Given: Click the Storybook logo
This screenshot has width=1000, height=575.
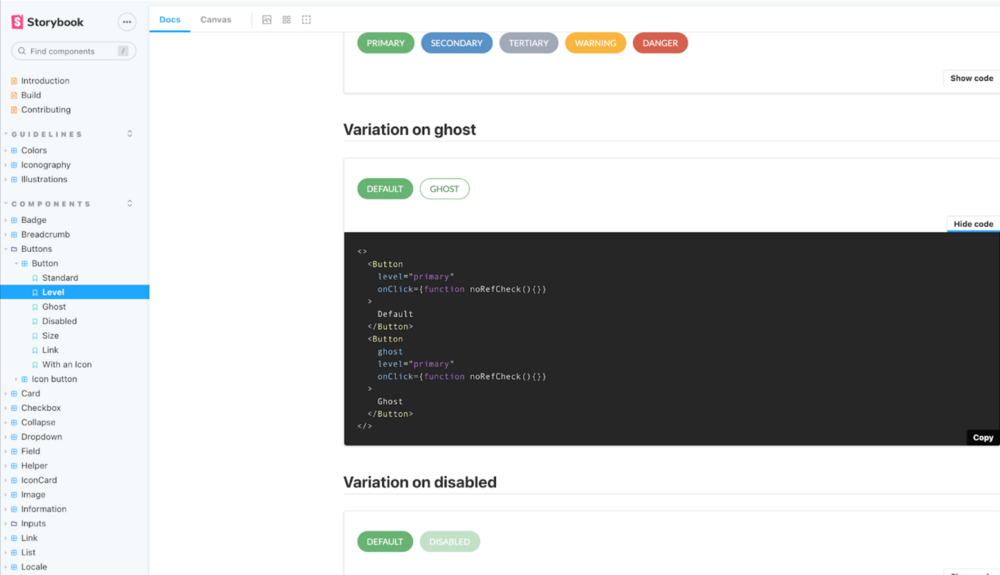Looking at the screenshot, I should click(x=47, y=22).
